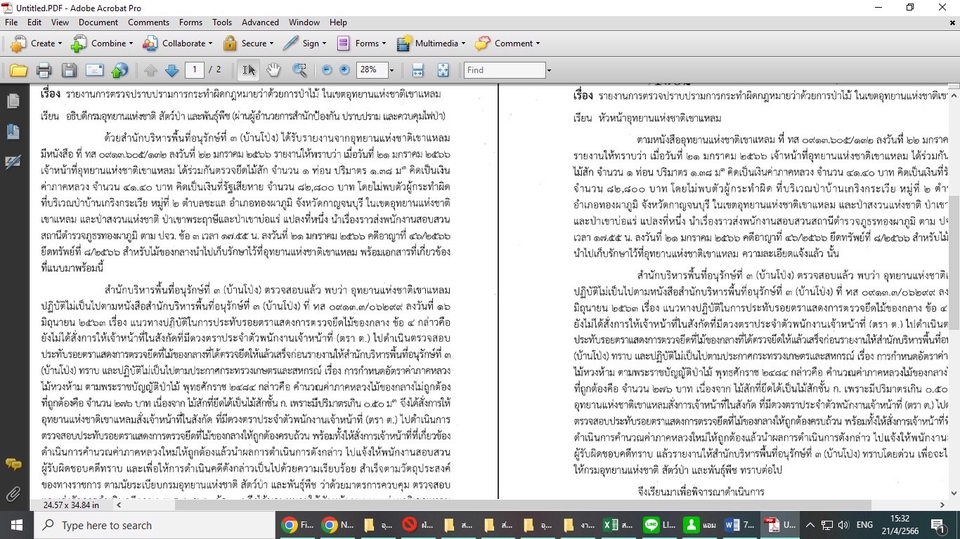960x539 pixels.
Task: Open the Tools menu
Action: click(222, 22)
